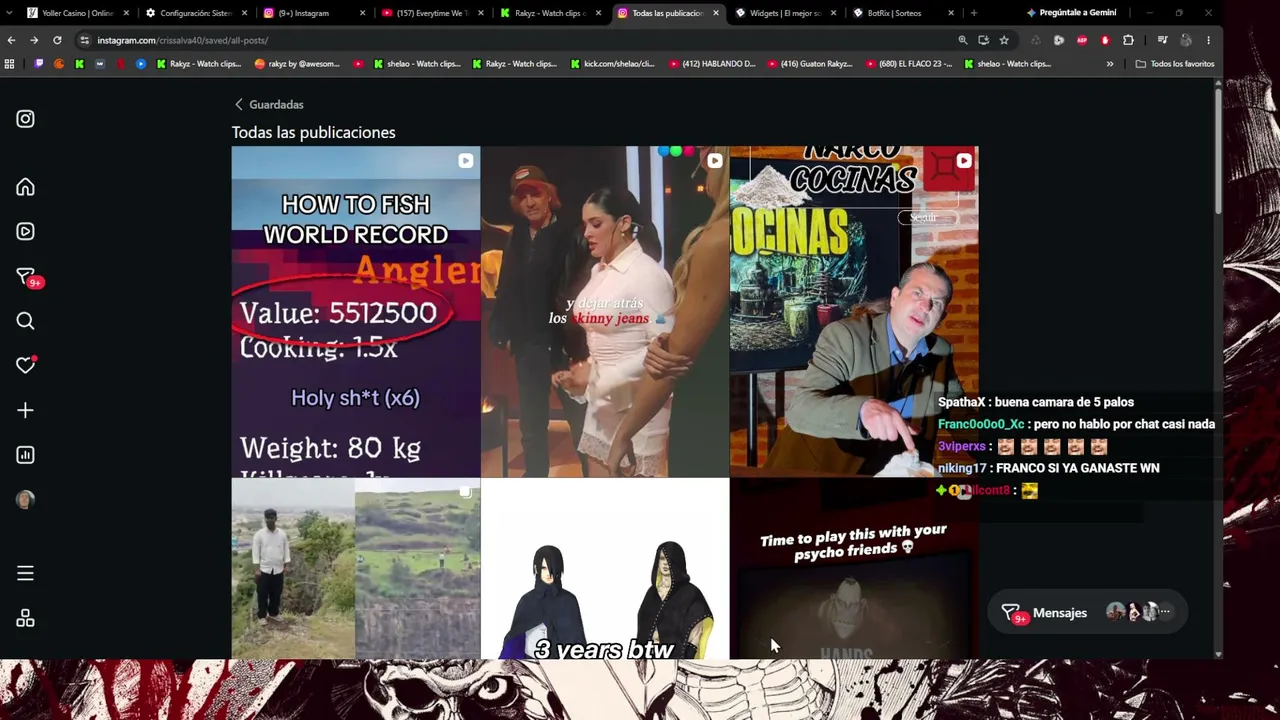Screen dimensions: 1280x720
Task: Go back one page in browser
Action: pos(11,40)
